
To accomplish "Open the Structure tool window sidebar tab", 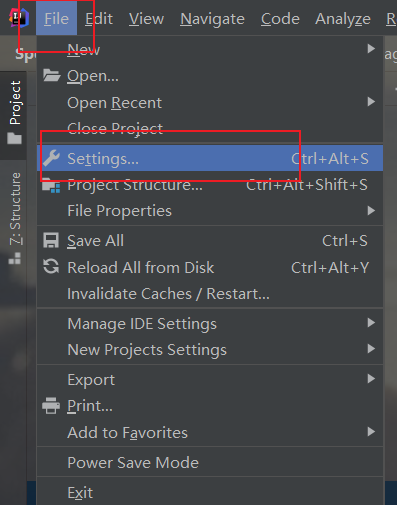I will pos(15,218).
